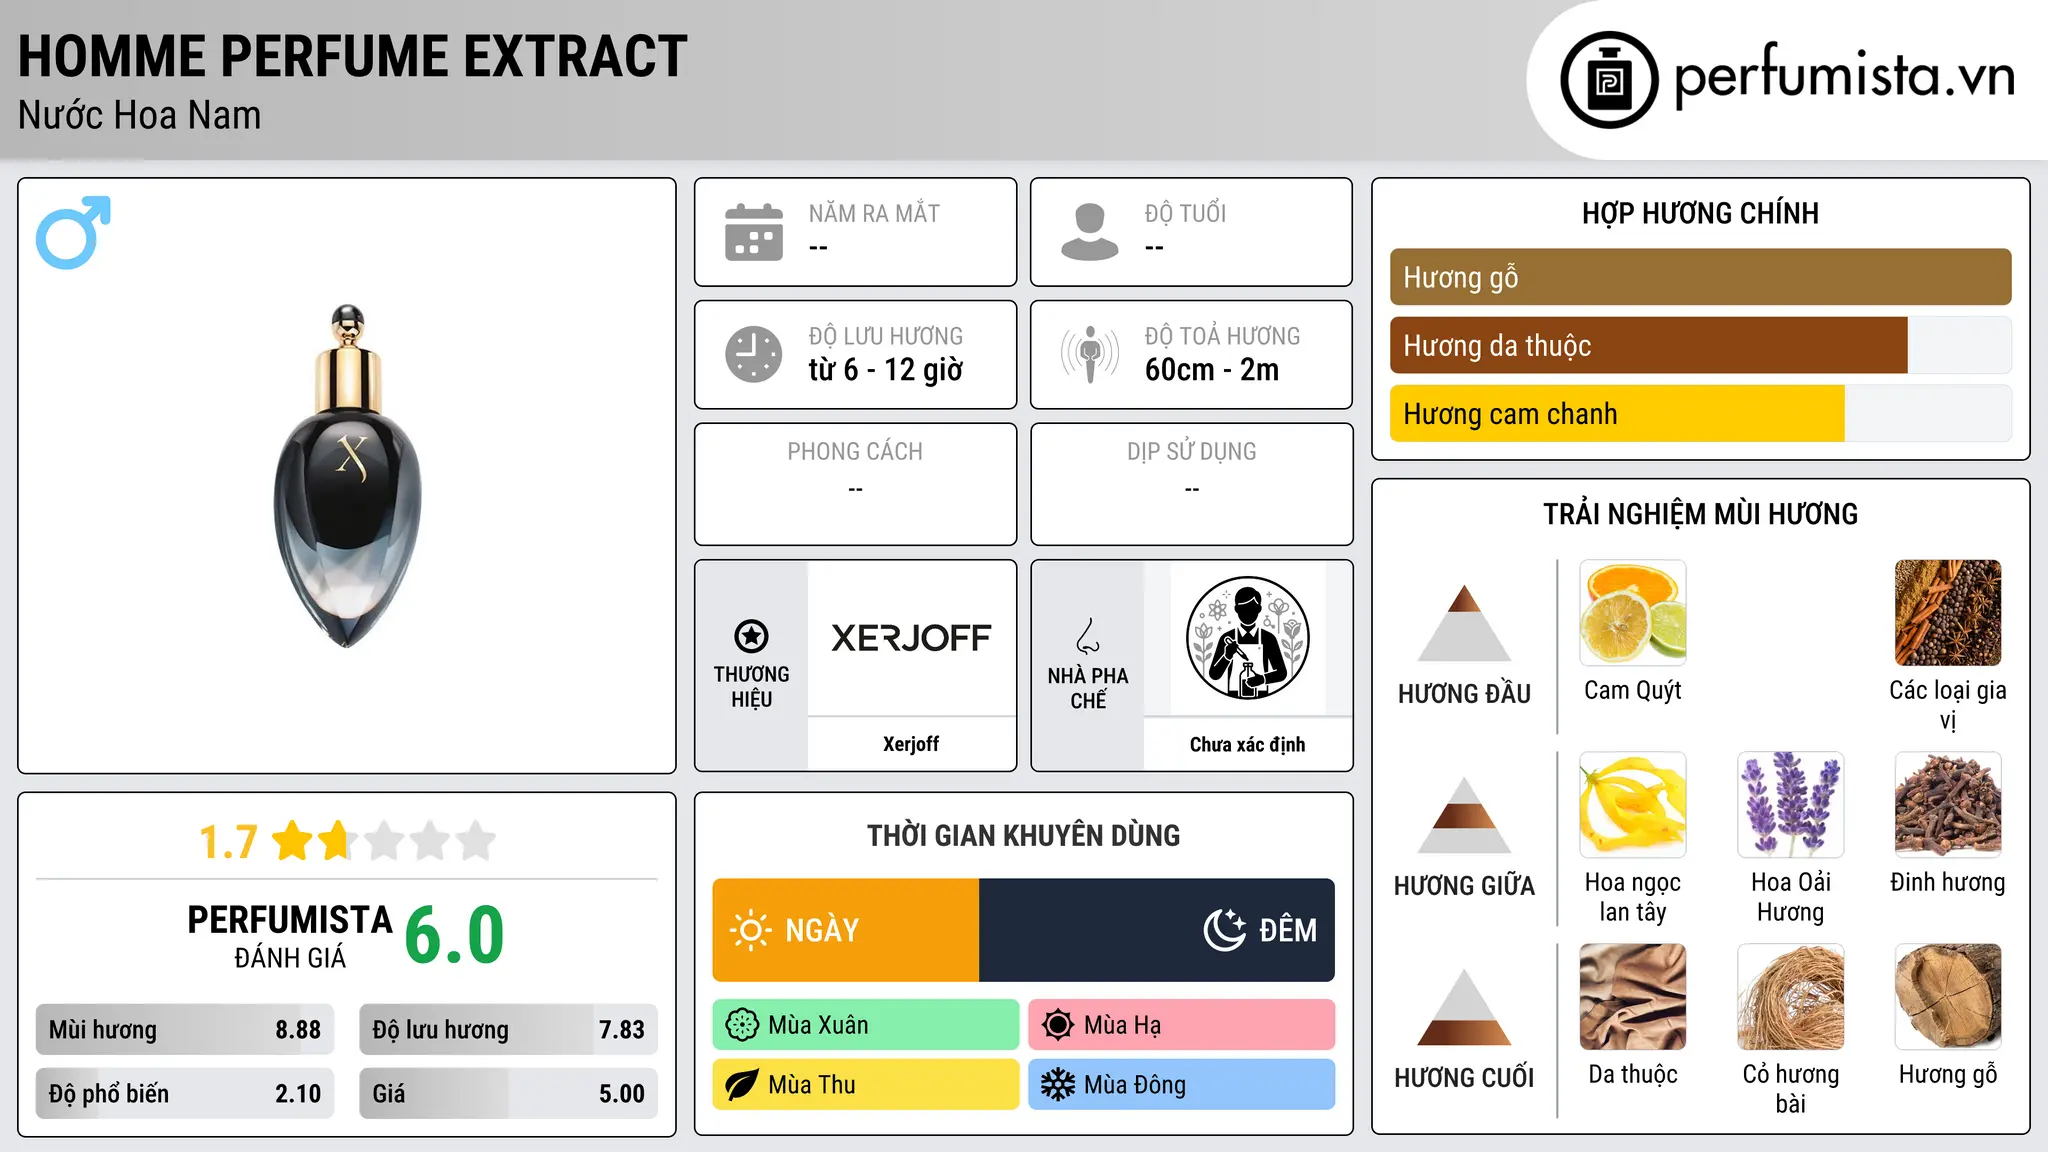Click the snowflake icon for Mùa Đông

tap(1058, 1085)
